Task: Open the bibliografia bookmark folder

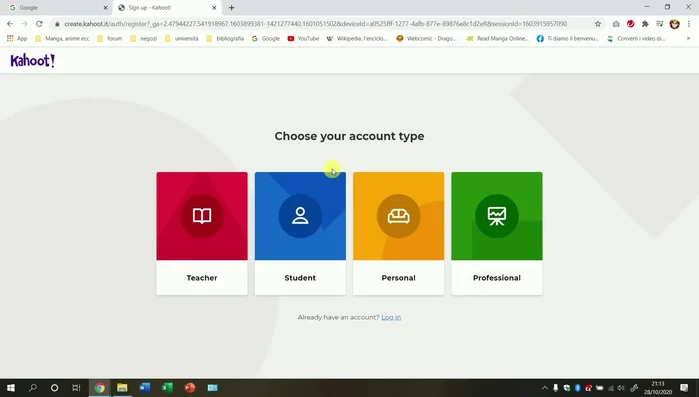Action: point(225,39)
